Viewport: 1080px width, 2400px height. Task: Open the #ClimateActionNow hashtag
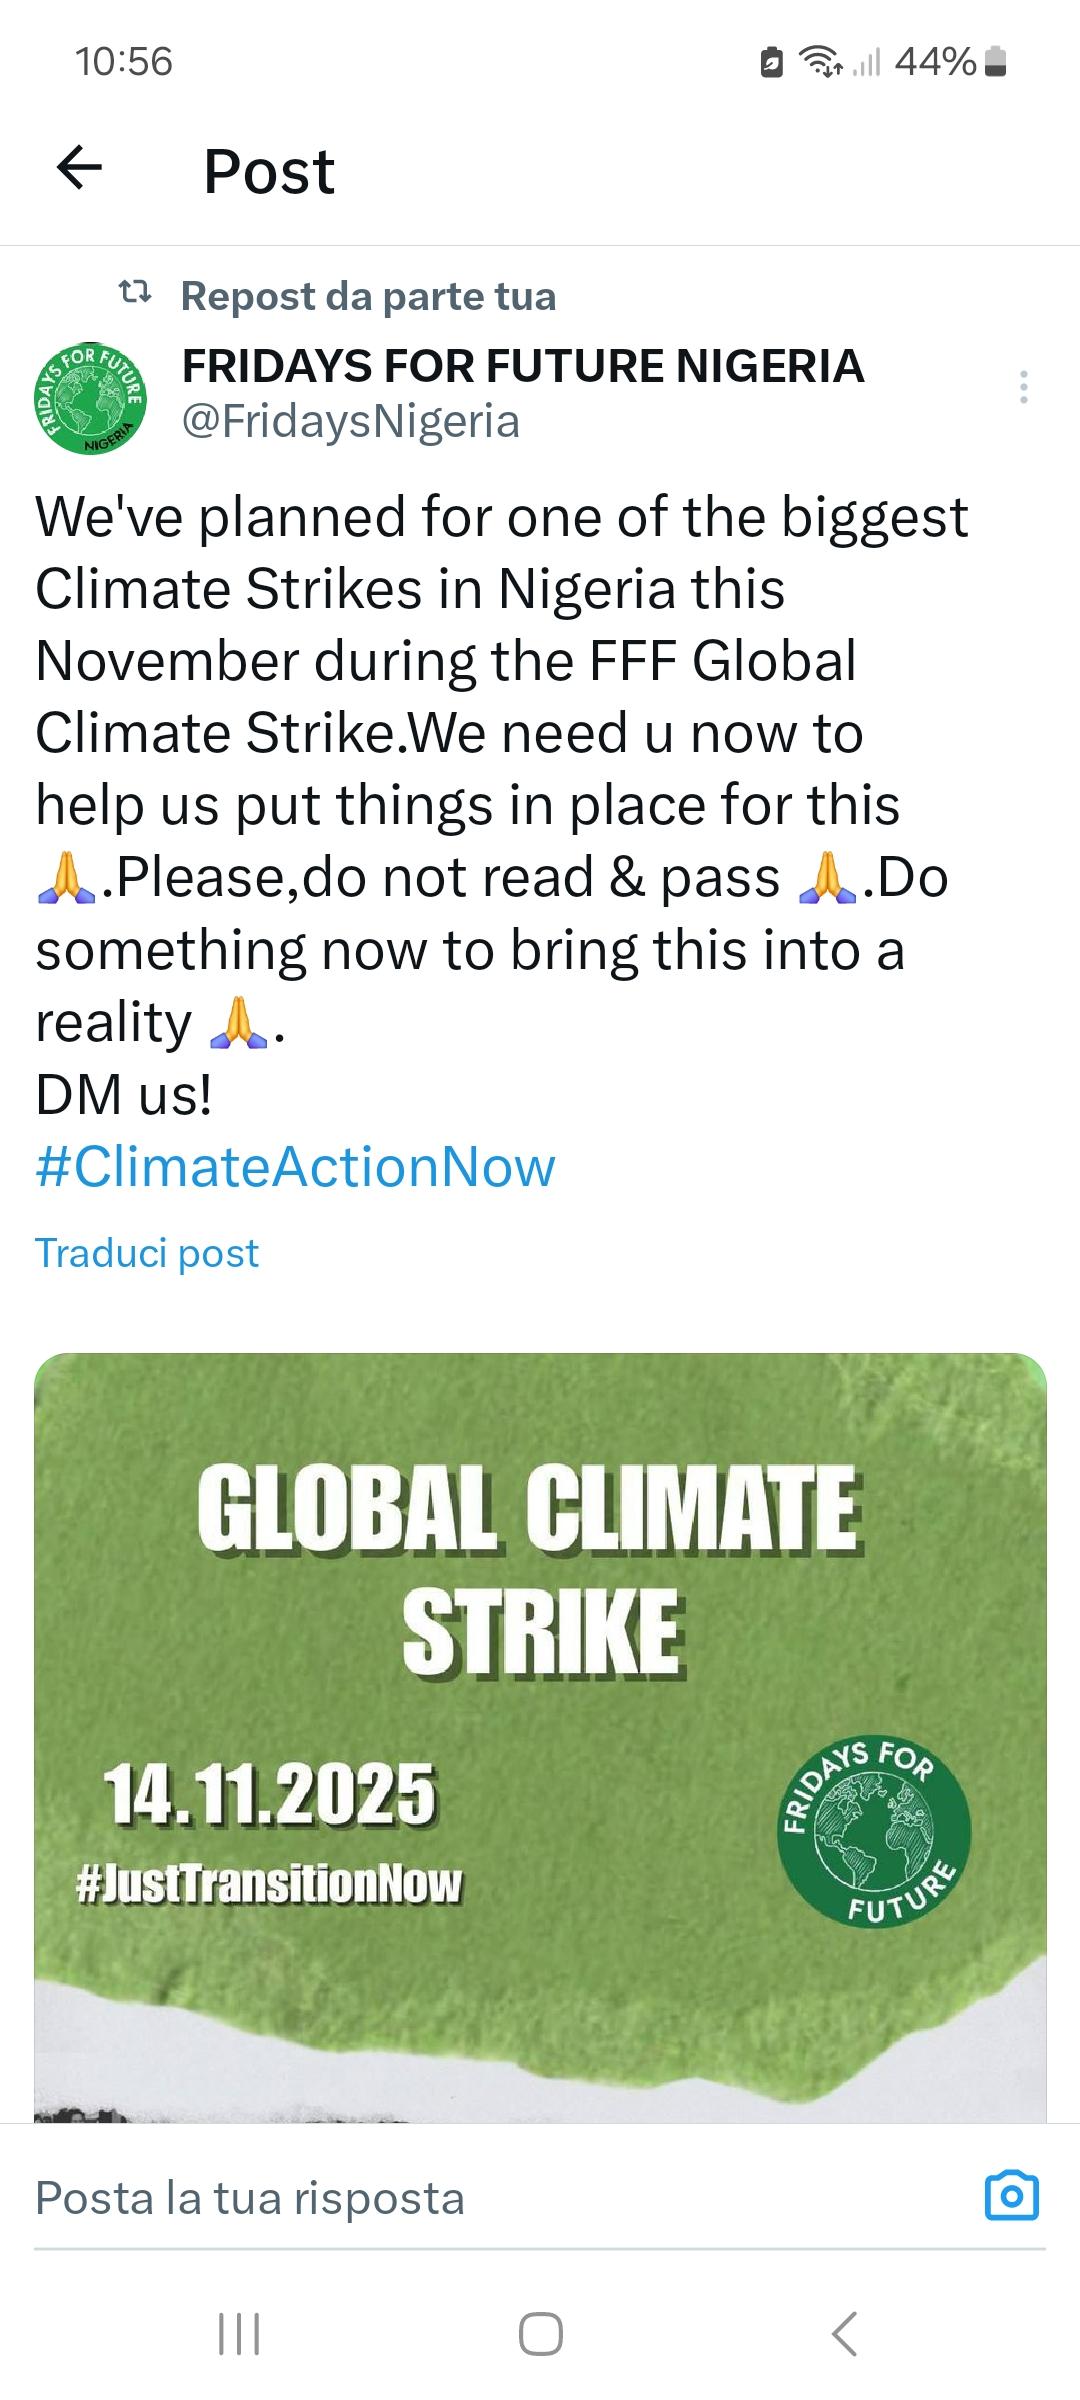point(295,1167)
